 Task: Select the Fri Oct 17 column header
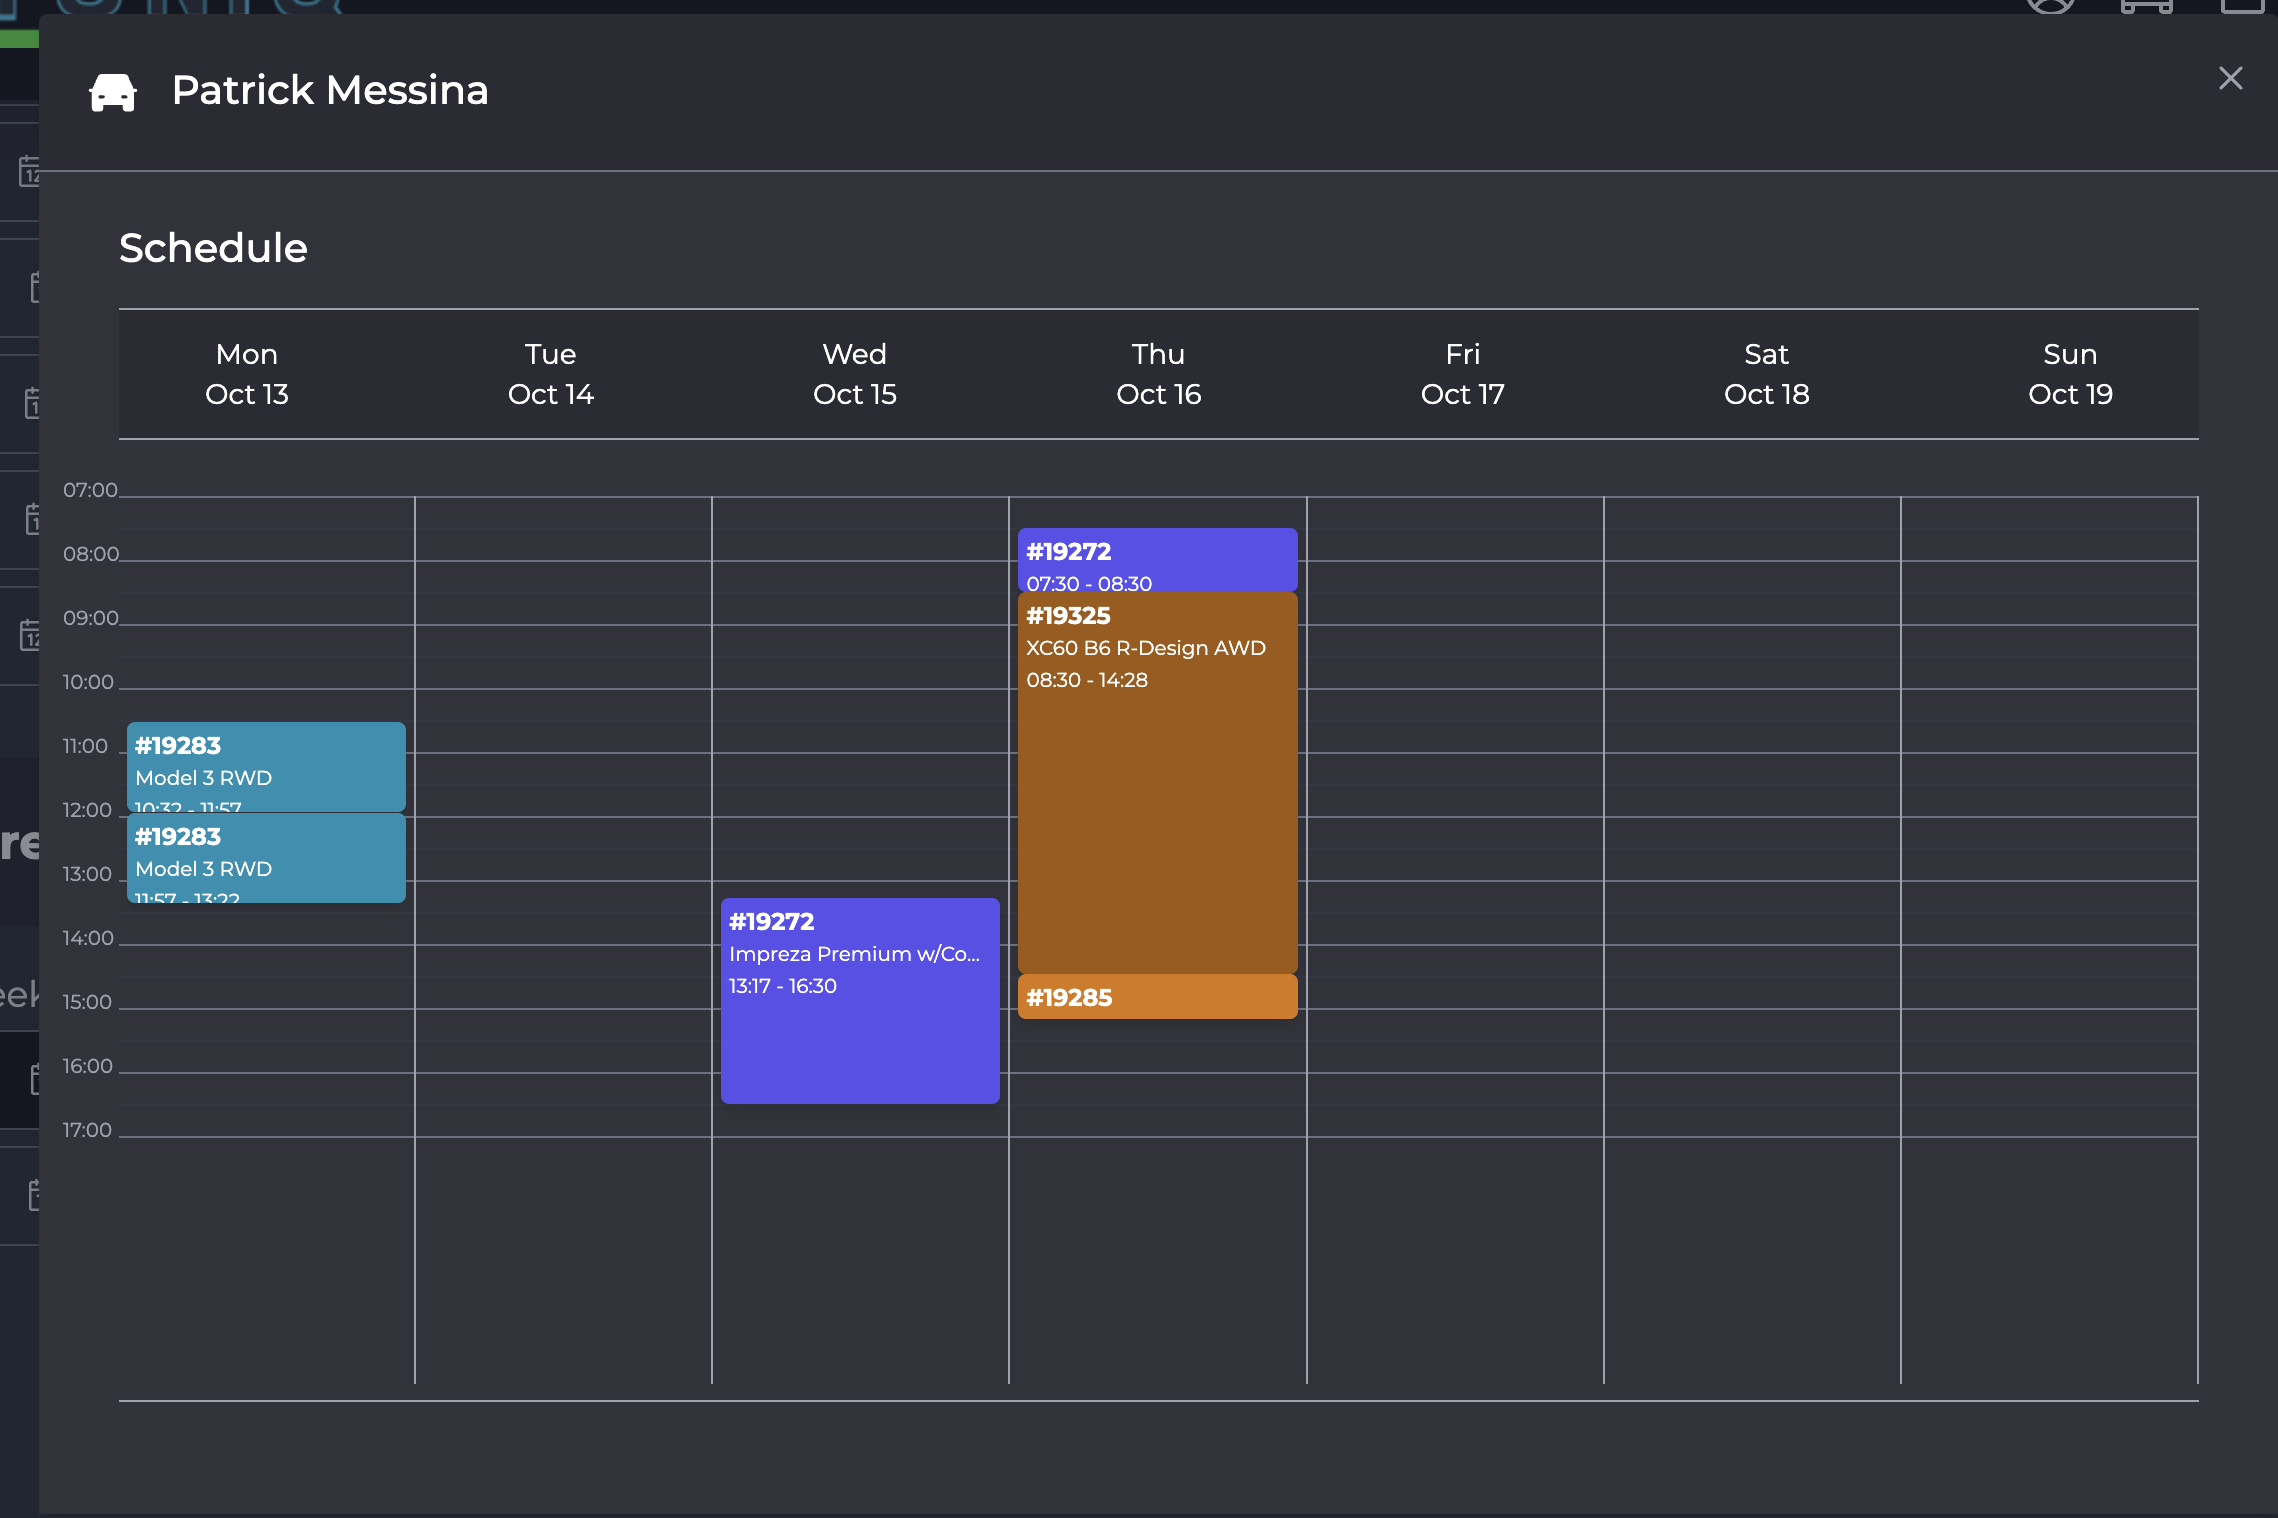pyautogui.click(x=1462, y=374)
